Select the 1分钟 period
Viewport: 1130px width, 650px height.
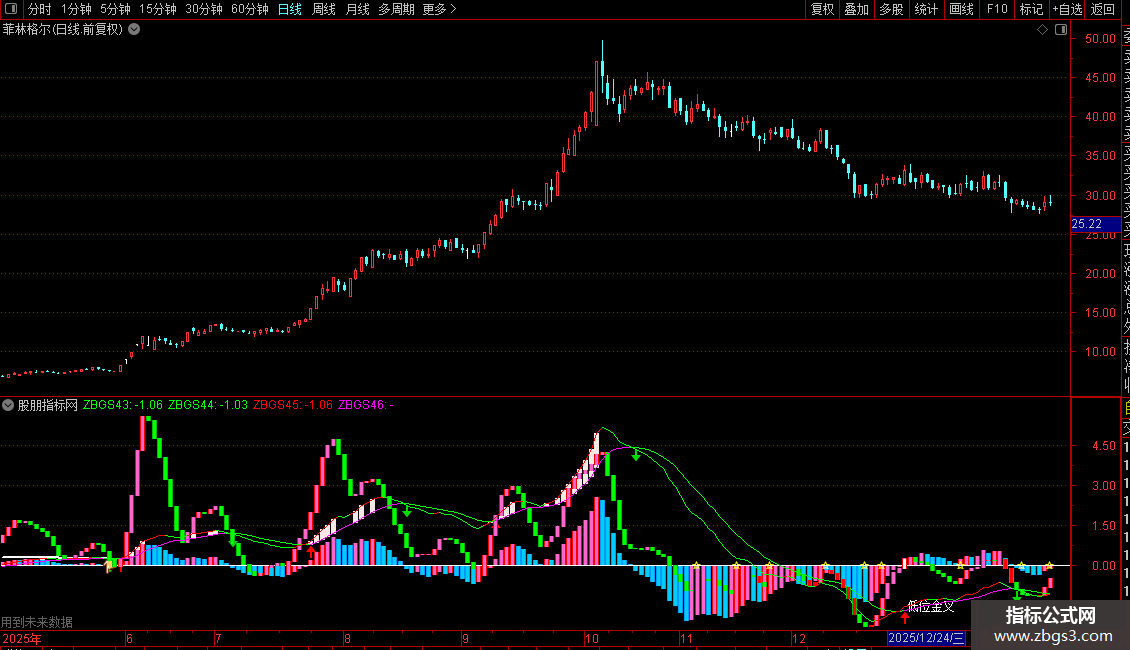pyautogui.click(x=76, y=9)
